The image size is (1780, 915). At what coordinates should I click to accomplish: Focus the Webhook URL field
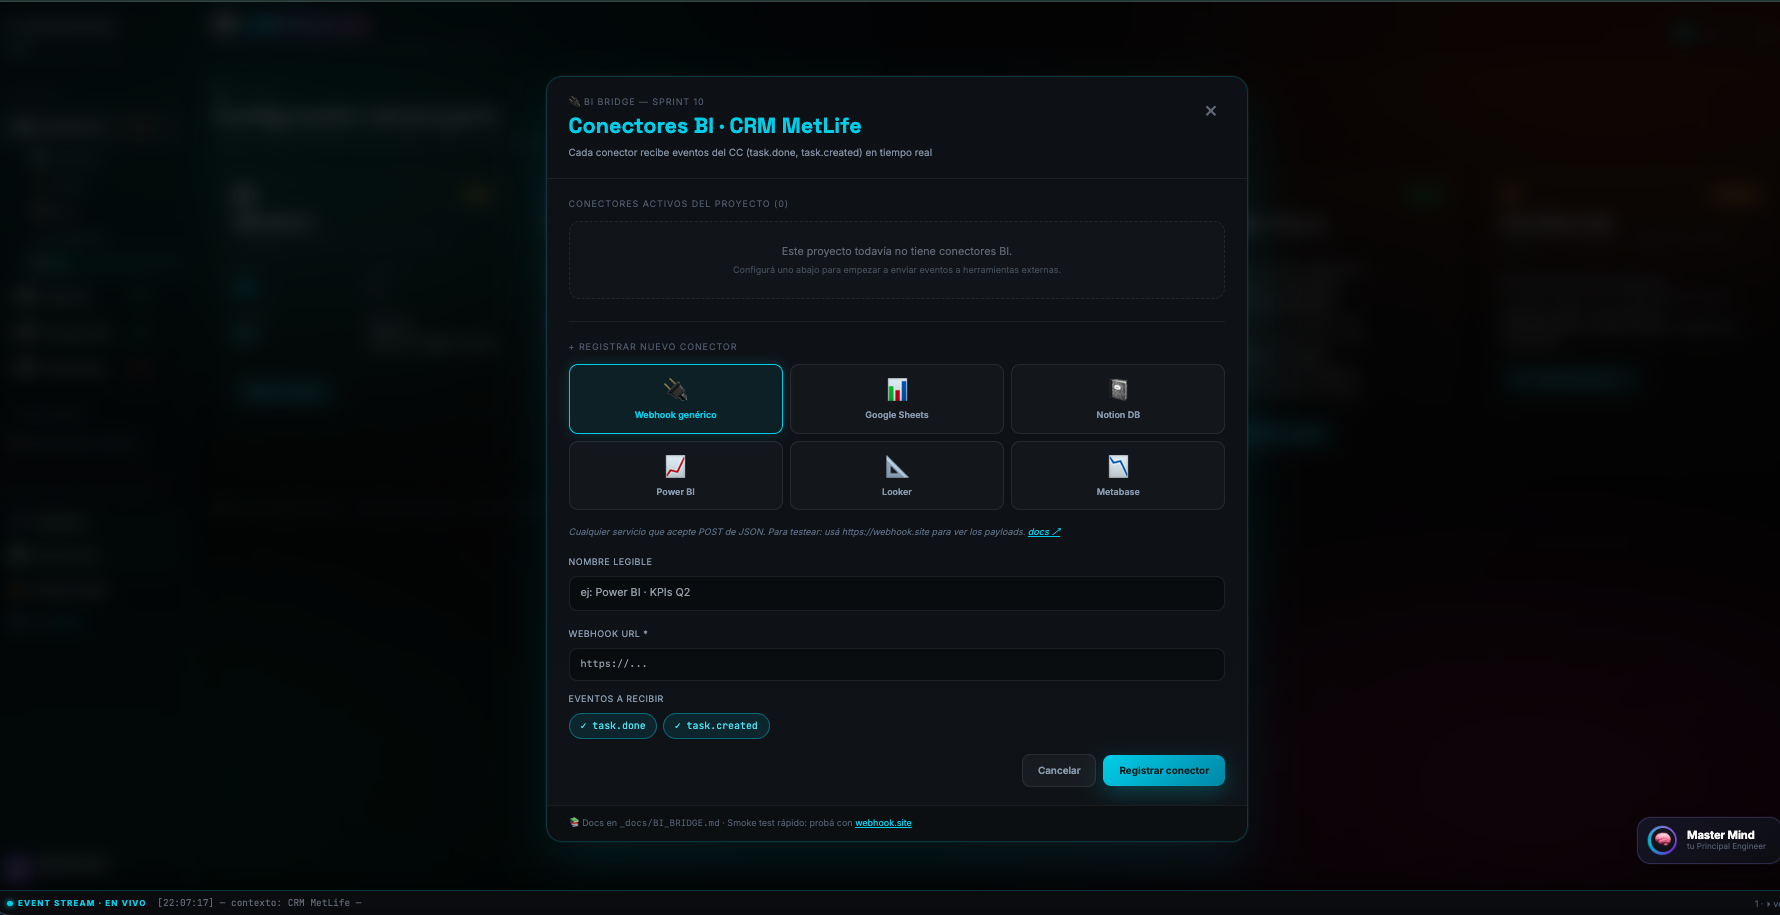(x=896, y=664)
